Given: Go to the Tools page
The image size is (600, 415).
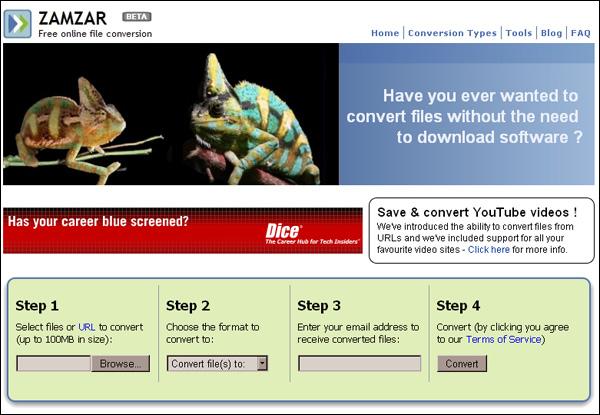Looking at the screenshot, I should pos(518,33).
